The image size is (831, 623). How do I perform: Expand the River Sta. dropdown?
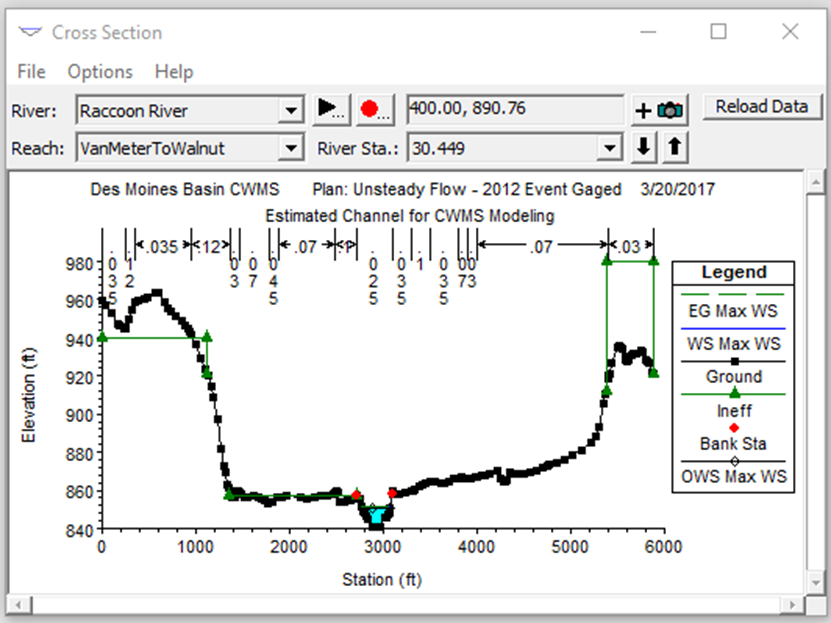(x=609, y=148)
